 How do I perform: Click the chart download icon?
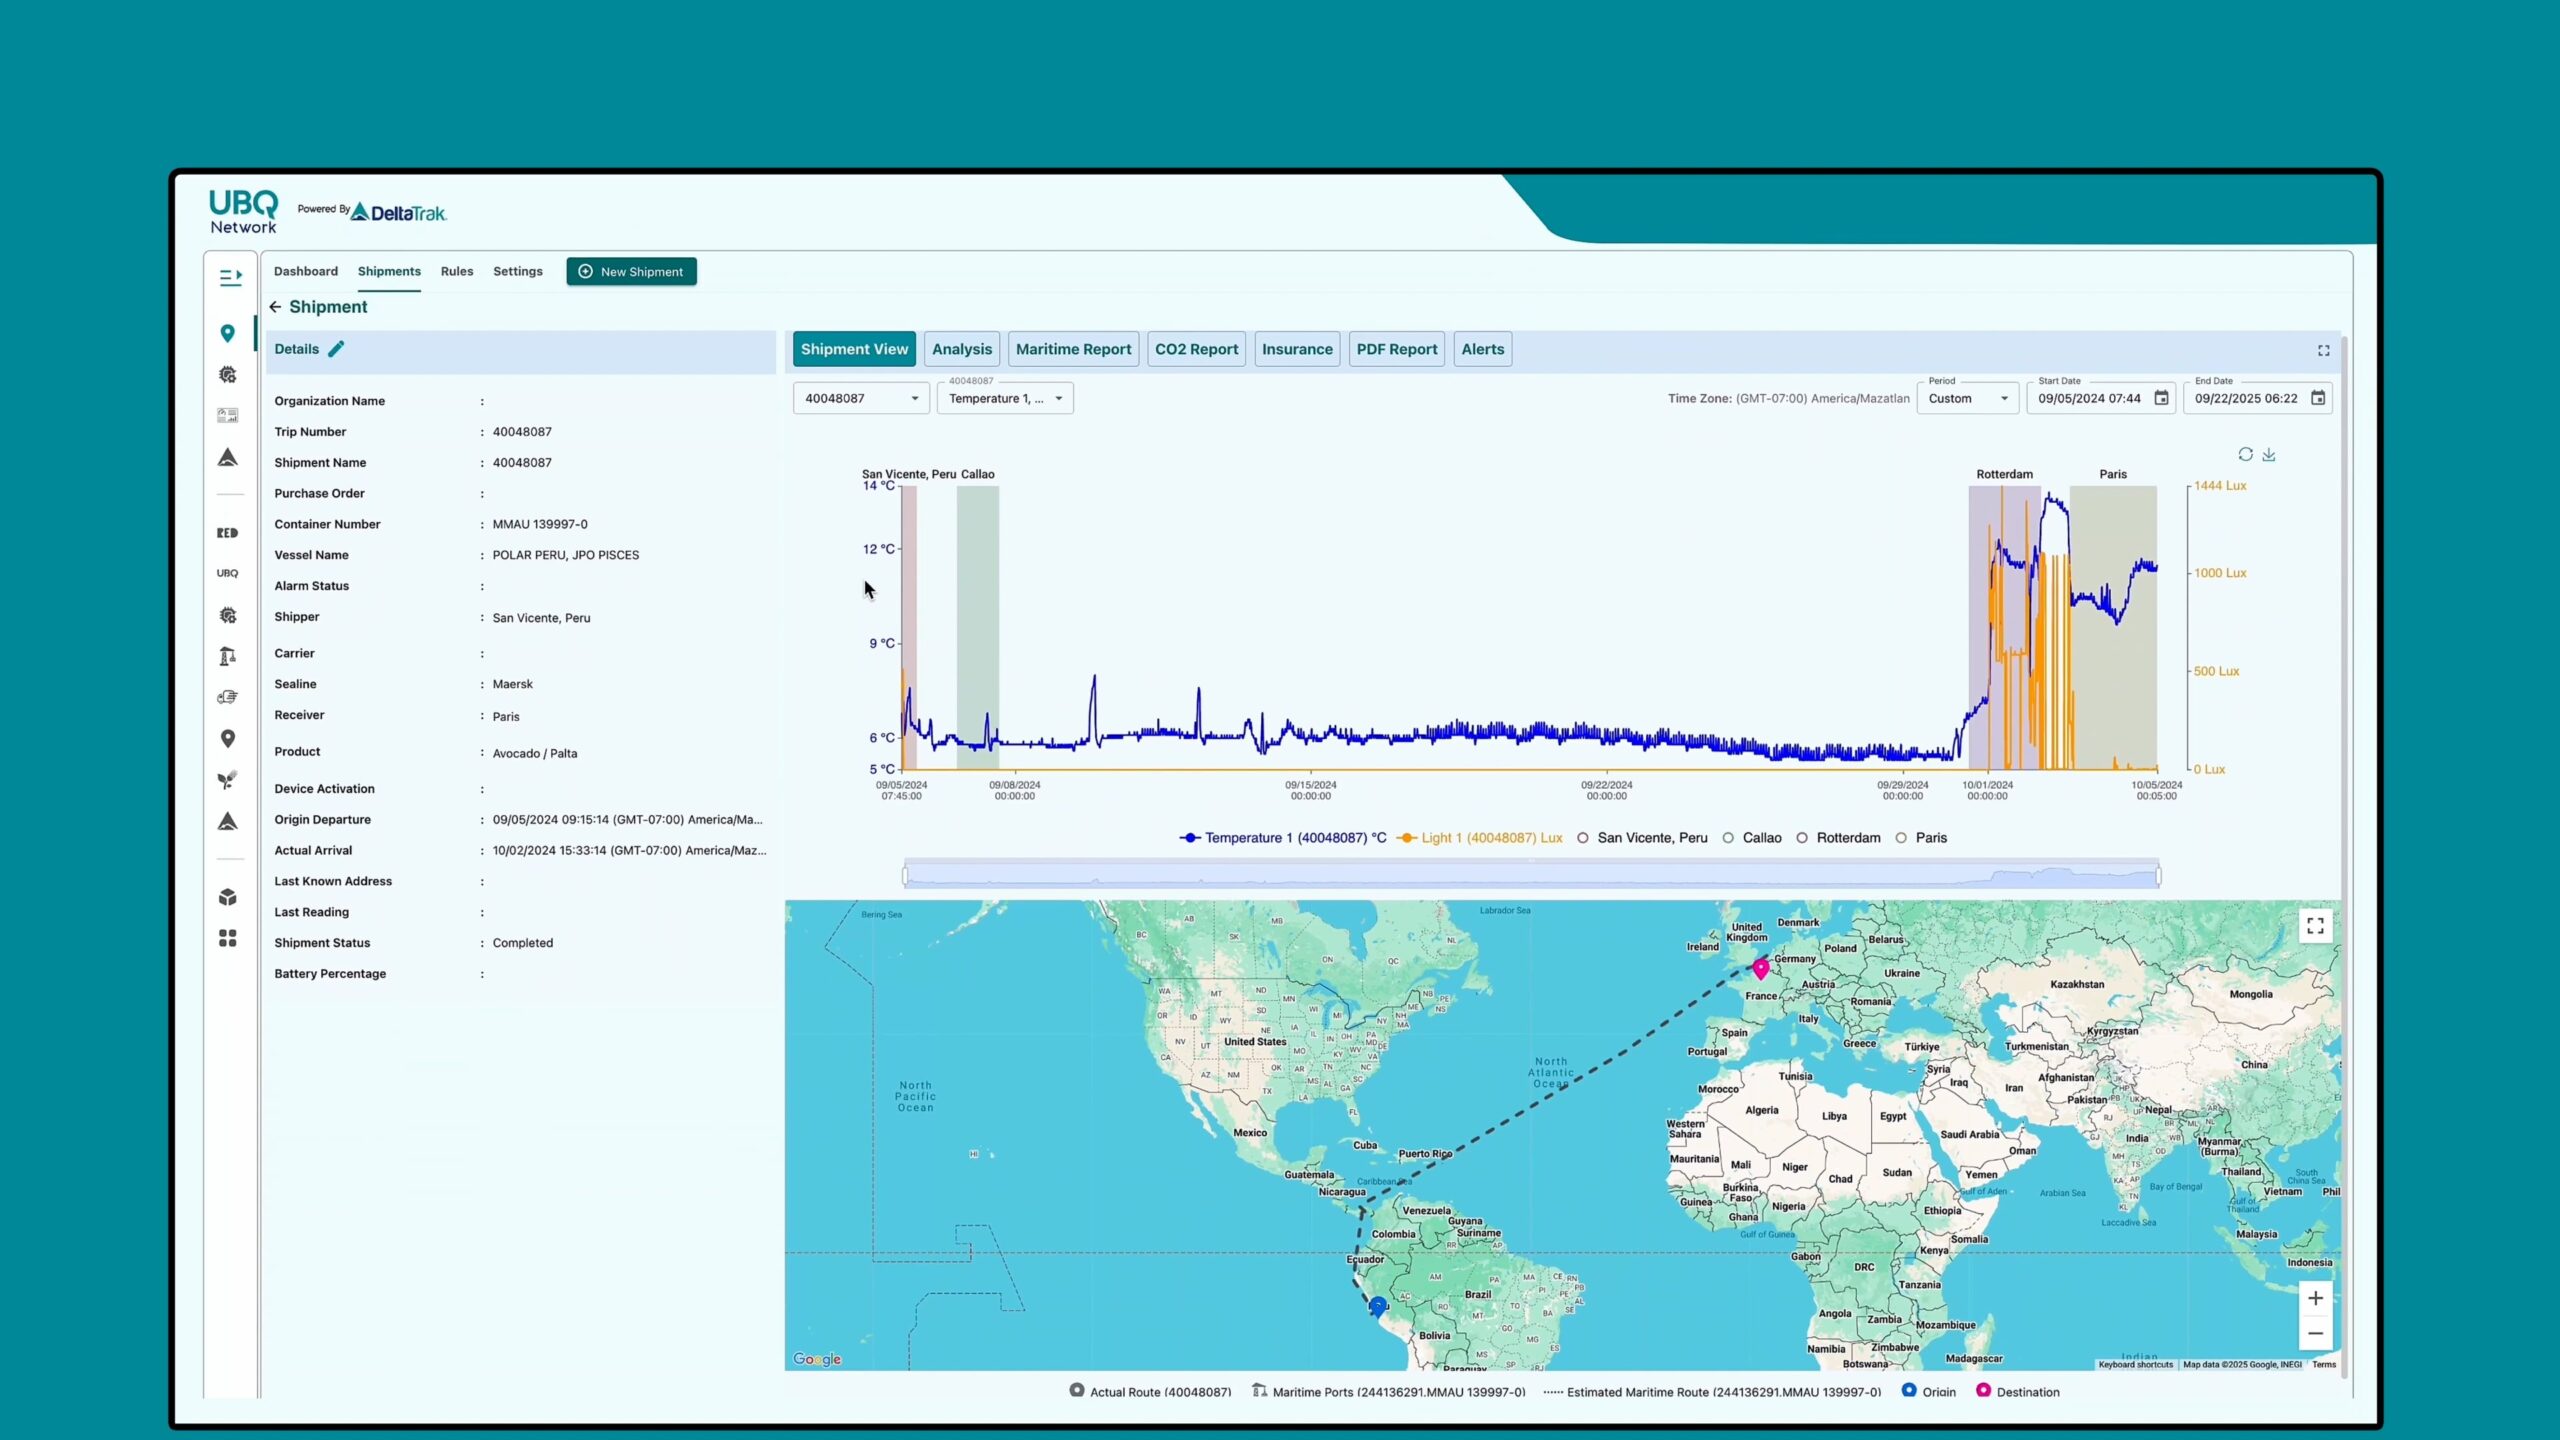[2269, 455]
